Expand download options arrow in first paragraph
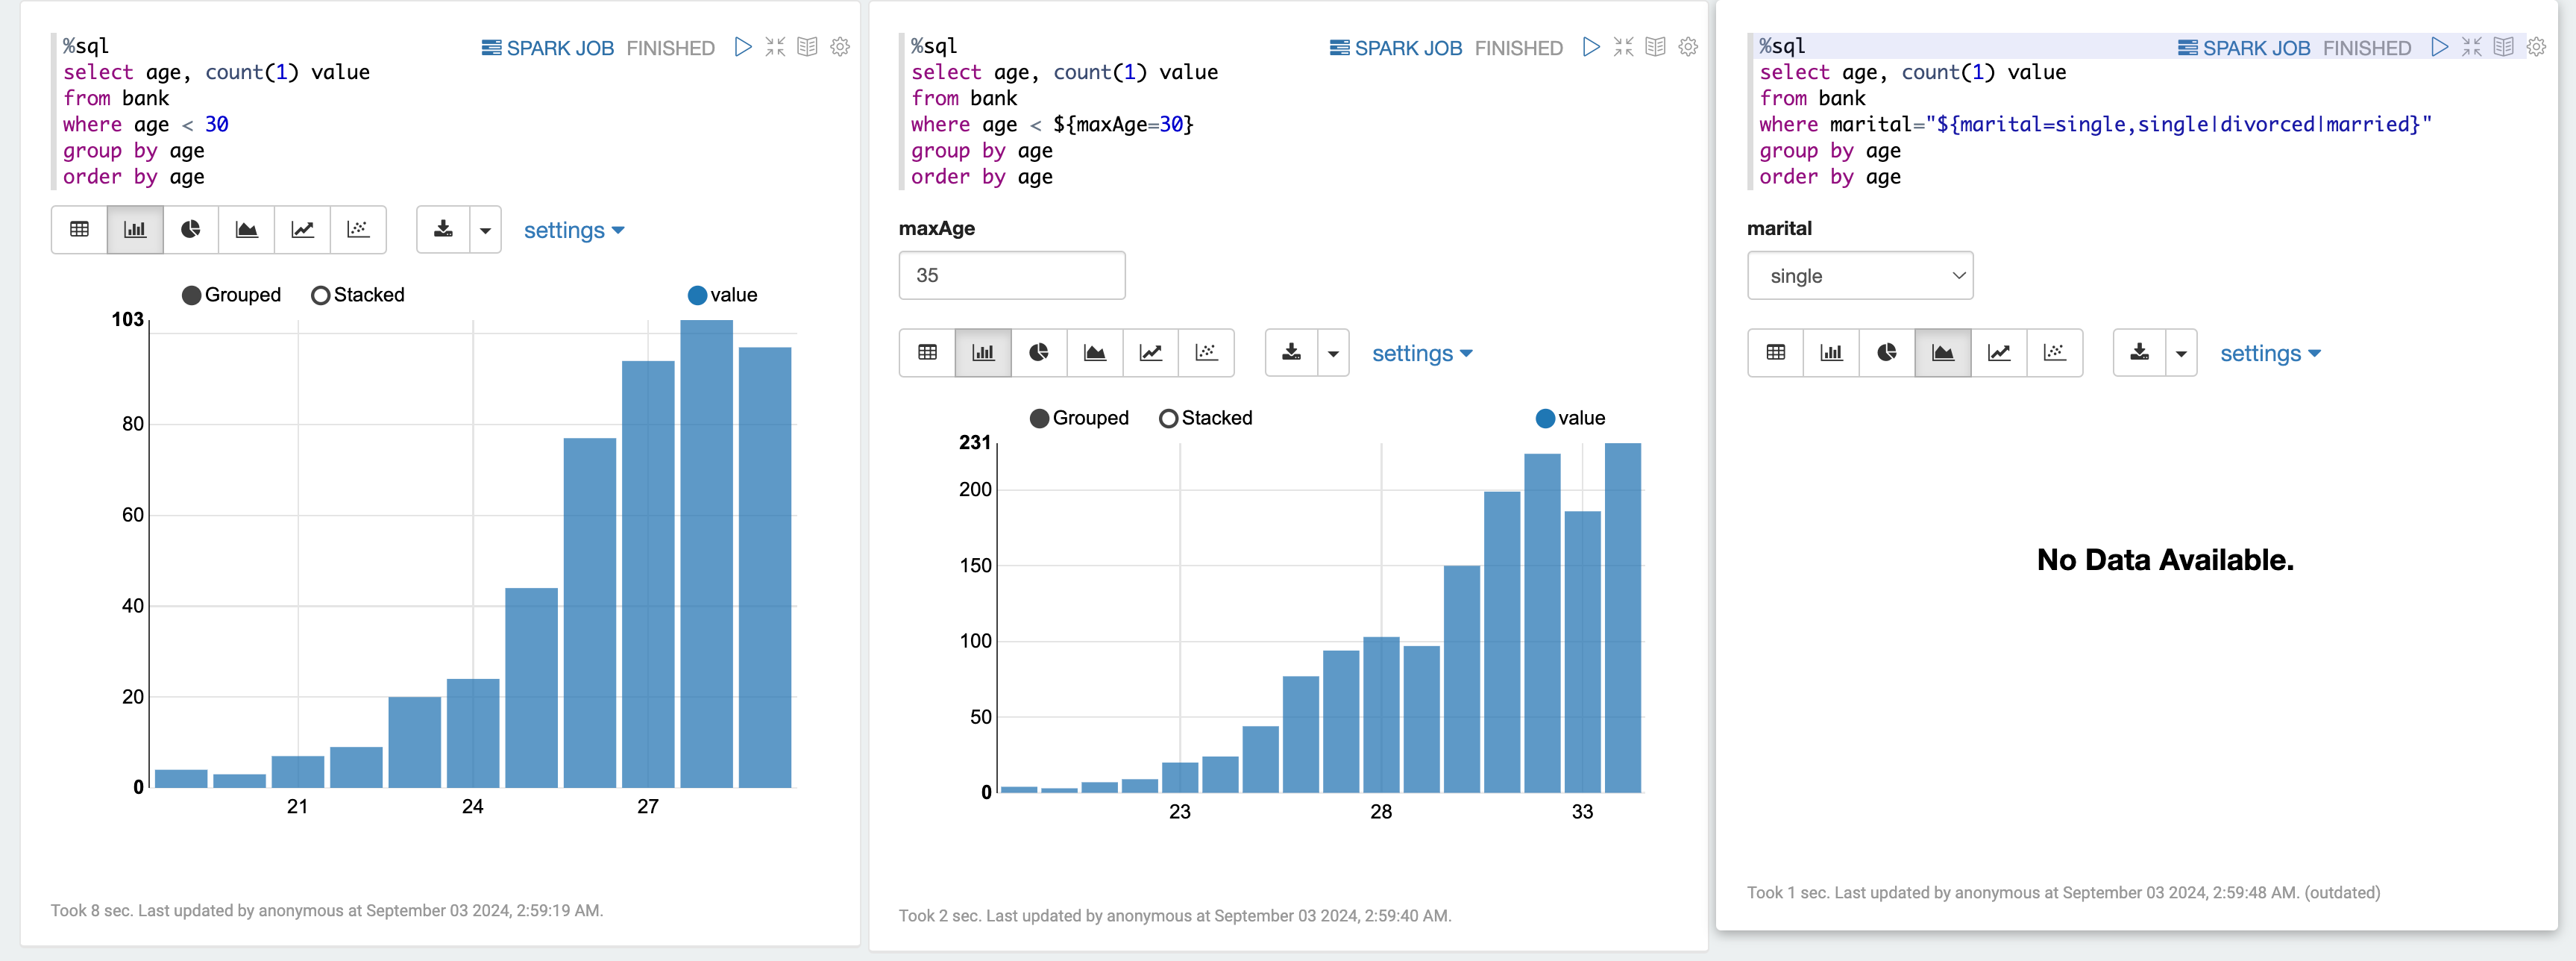The height and width of the screenshot is (961, 2576). click(x=485, y=230)
